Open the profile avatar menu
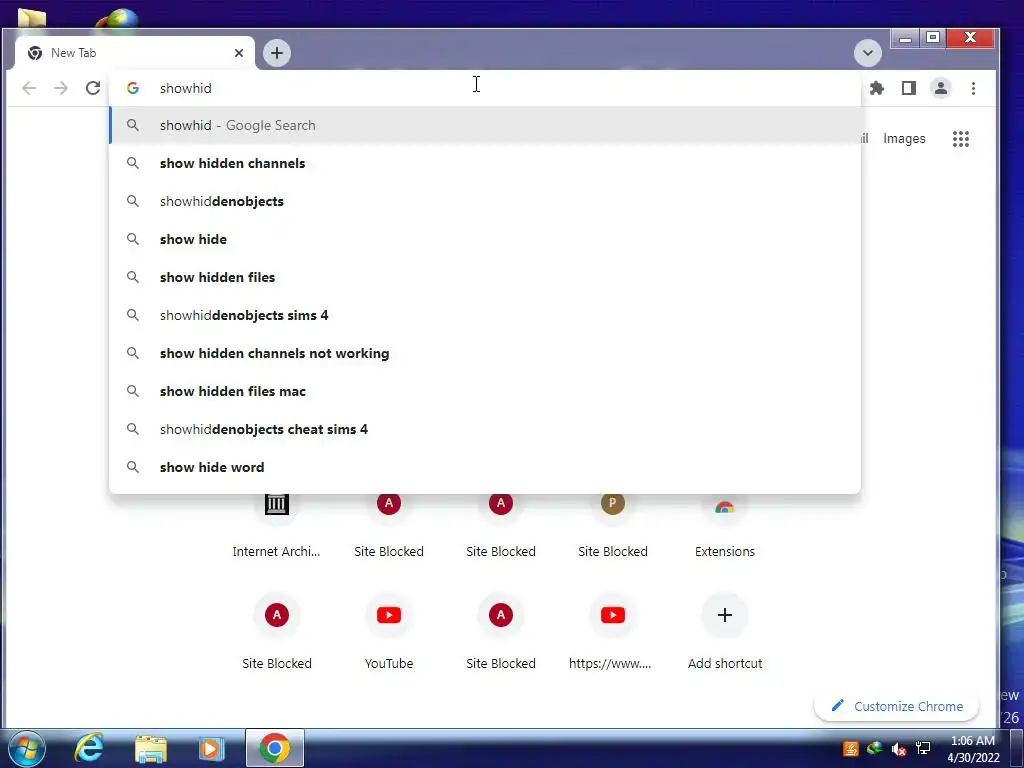This screenshot has width=1024, height=768. 940,88
